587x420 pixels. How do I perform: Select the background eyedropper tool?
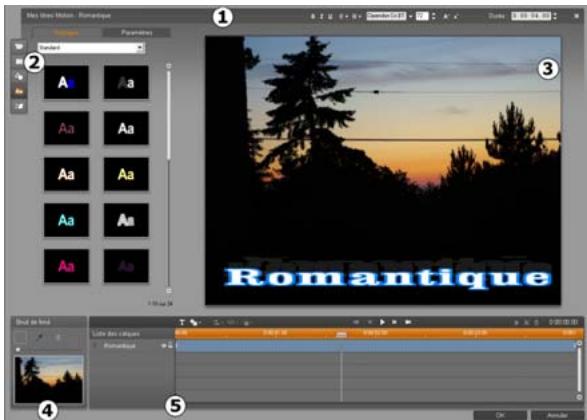pyautogui.click(x=39, y=337)
